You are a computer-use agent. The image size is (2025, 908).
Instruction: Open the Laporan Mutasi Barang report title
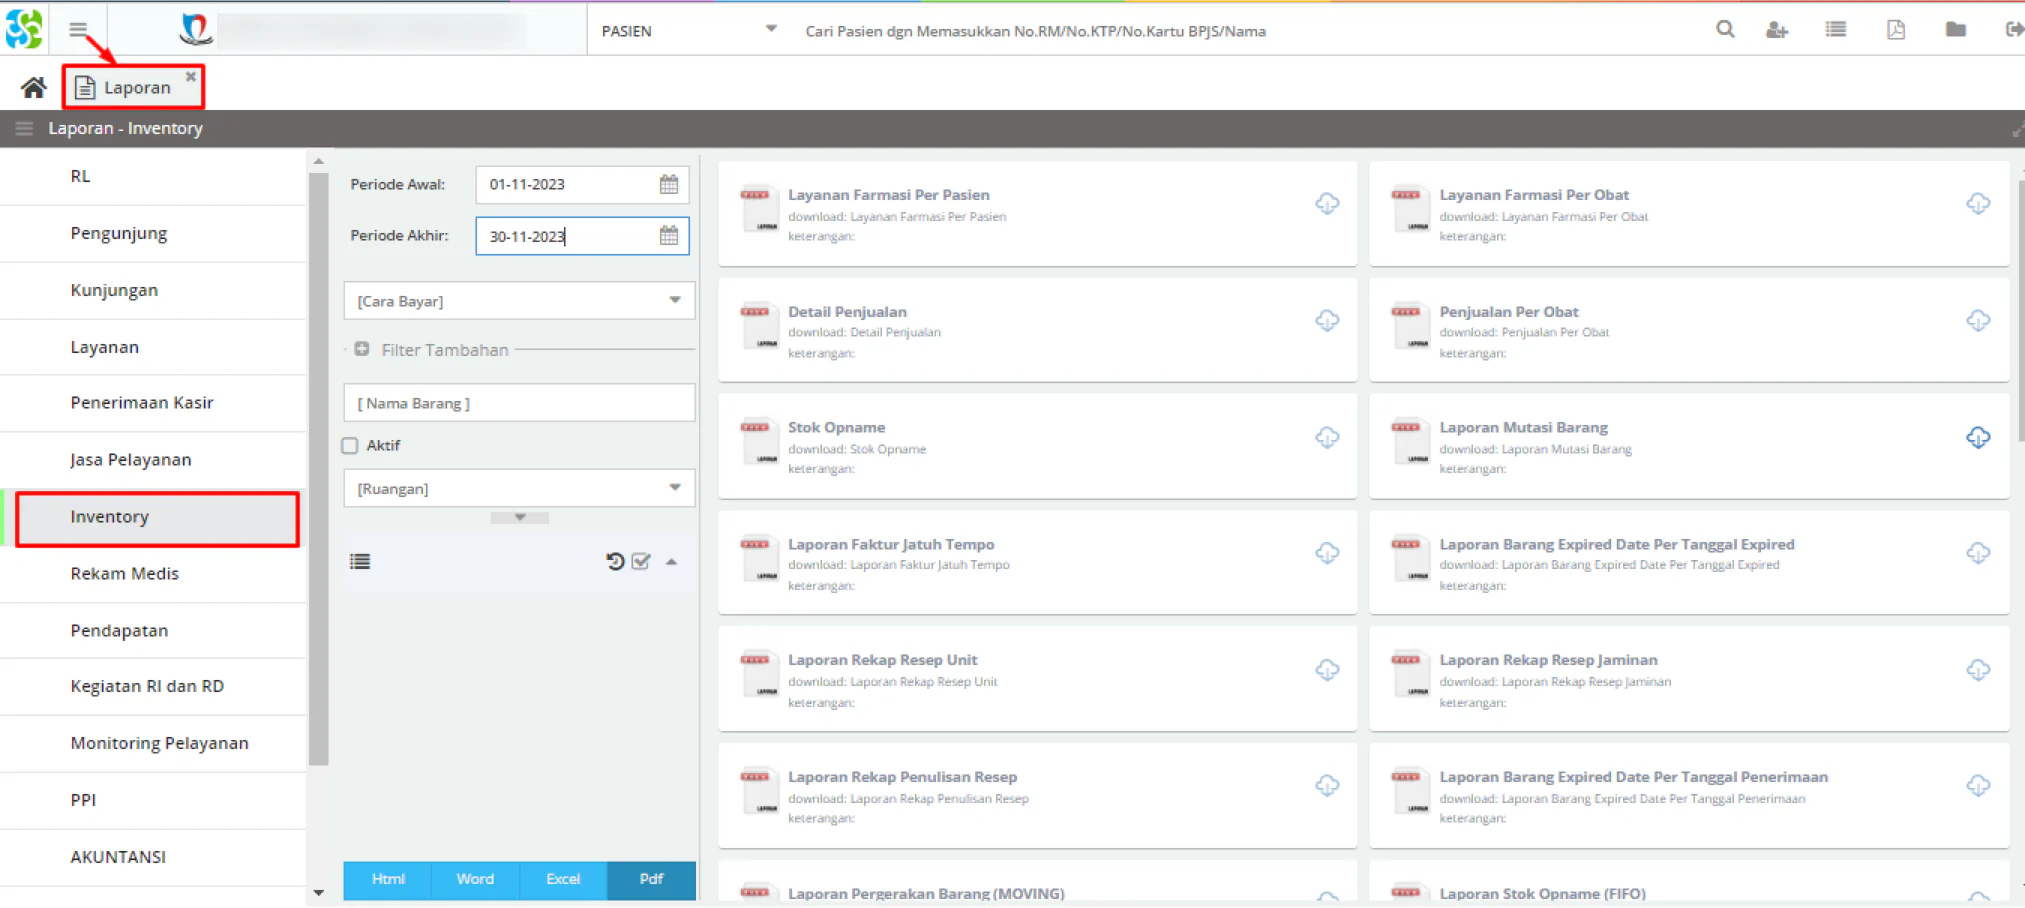click(1523, 428)
